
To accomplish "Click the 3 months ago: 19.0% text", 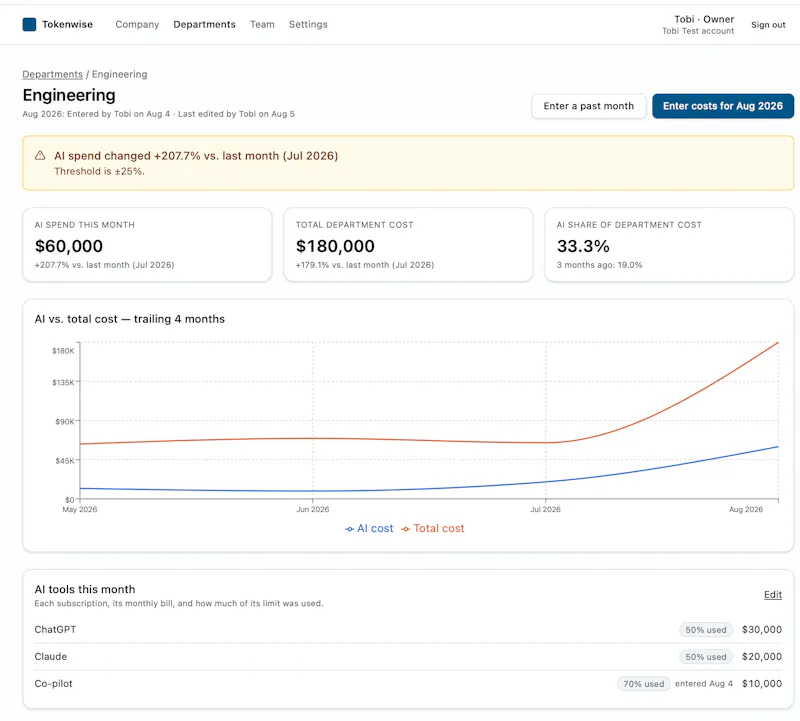I will (x=599, y=265).
